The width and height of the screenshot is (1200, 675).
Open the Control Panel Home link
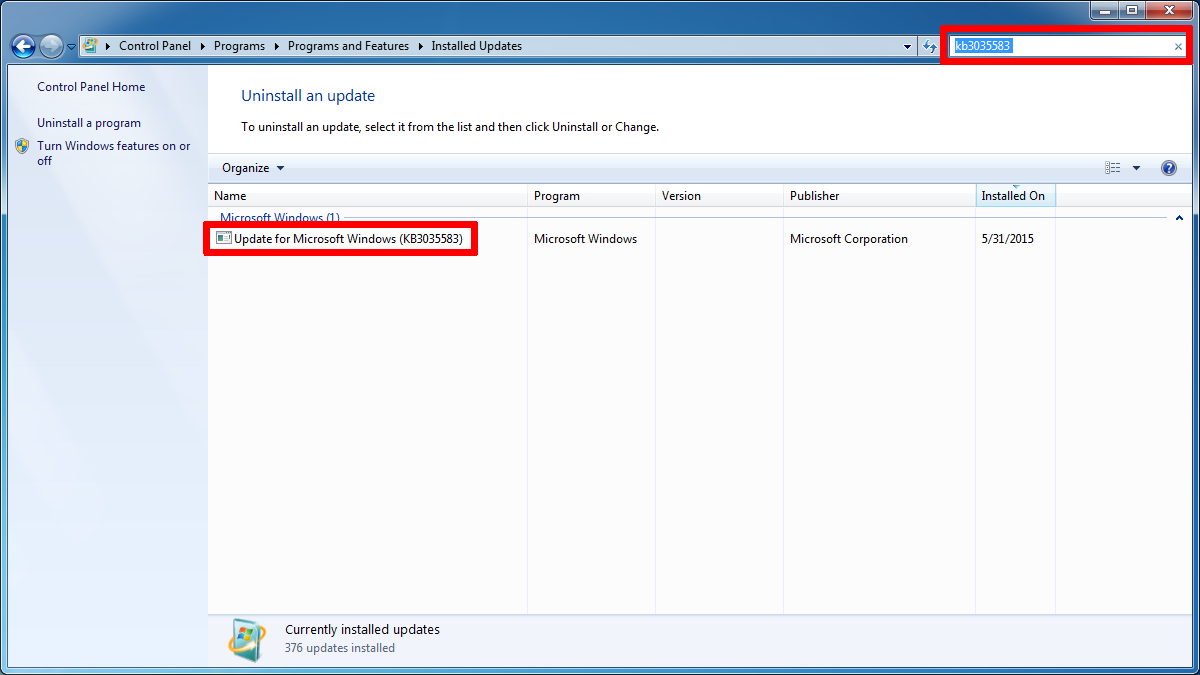coord(91,87)
